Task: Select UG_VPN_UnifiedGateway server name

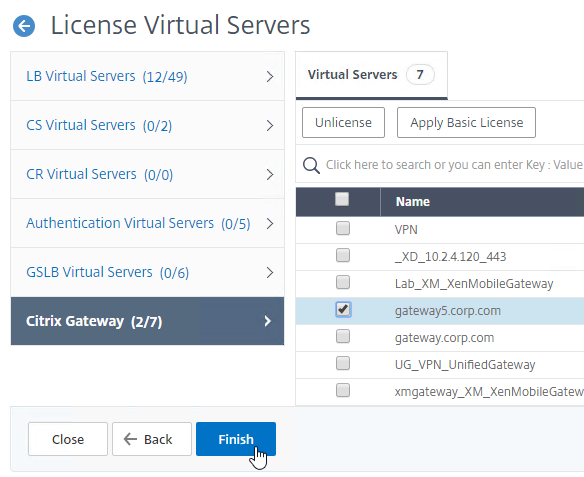Action: 465,365
